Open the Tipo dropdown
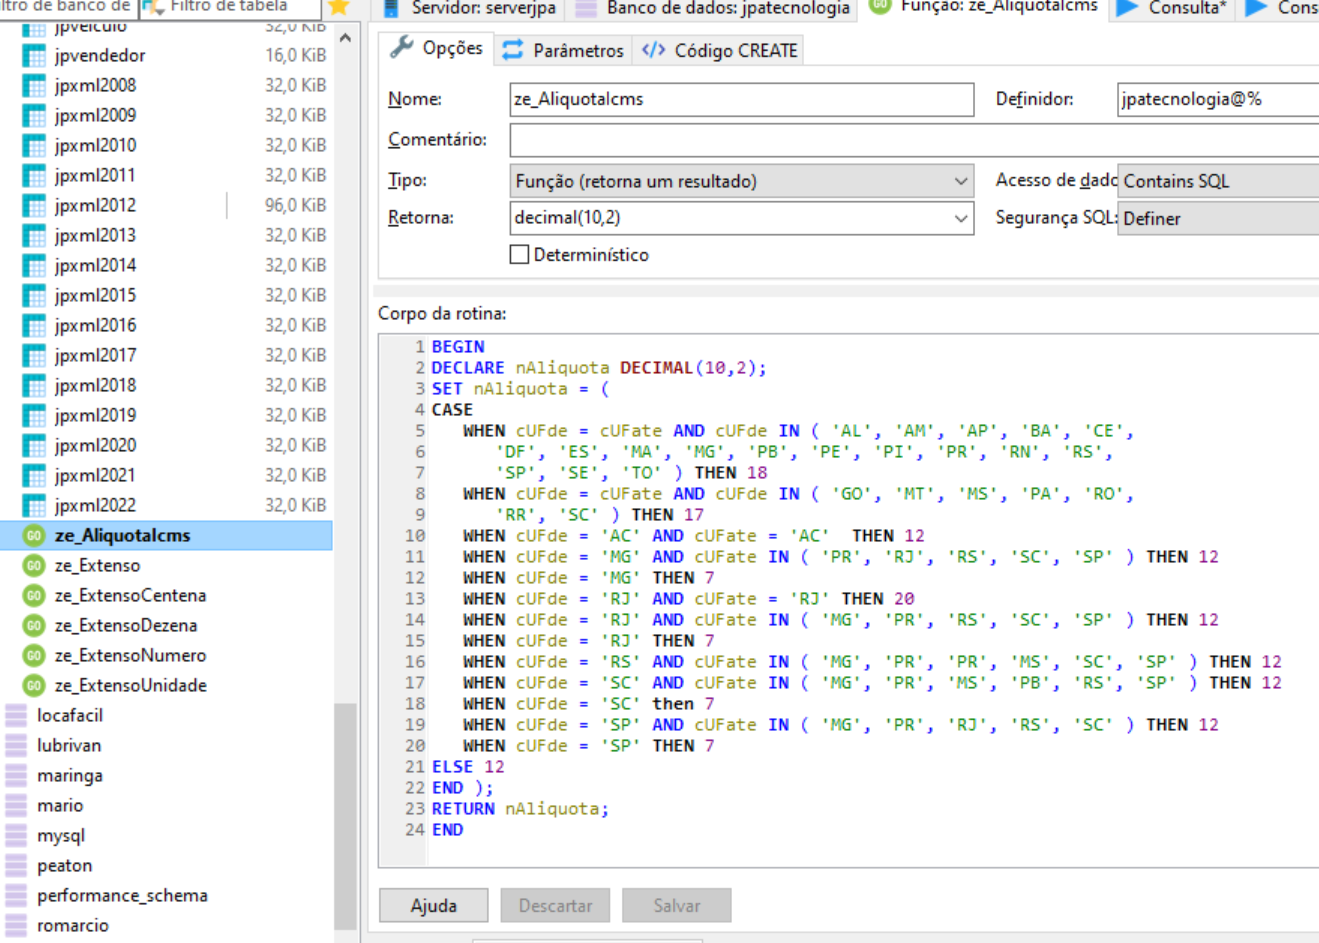Image resolution: width=1319 pixels, height=943 pixels. [x=741, y=181]
